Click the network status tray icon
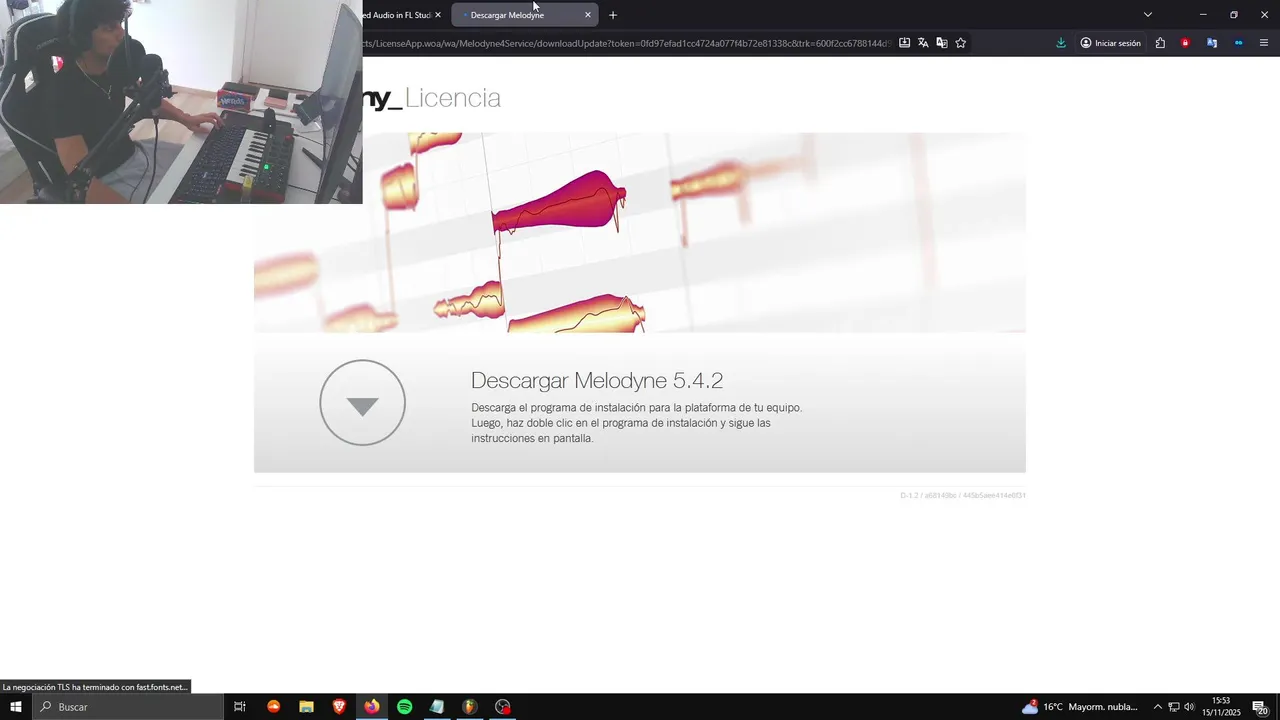1280x720 pixels. tap(1174, 707)
